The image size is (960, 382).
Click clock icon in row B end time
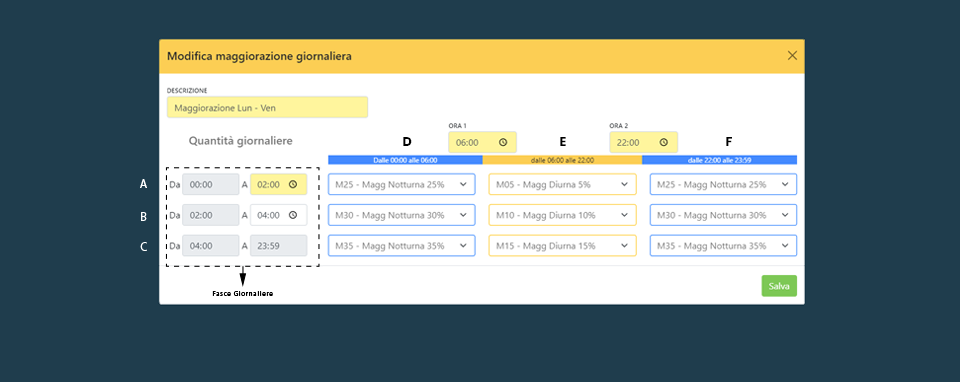pos(293,215)
